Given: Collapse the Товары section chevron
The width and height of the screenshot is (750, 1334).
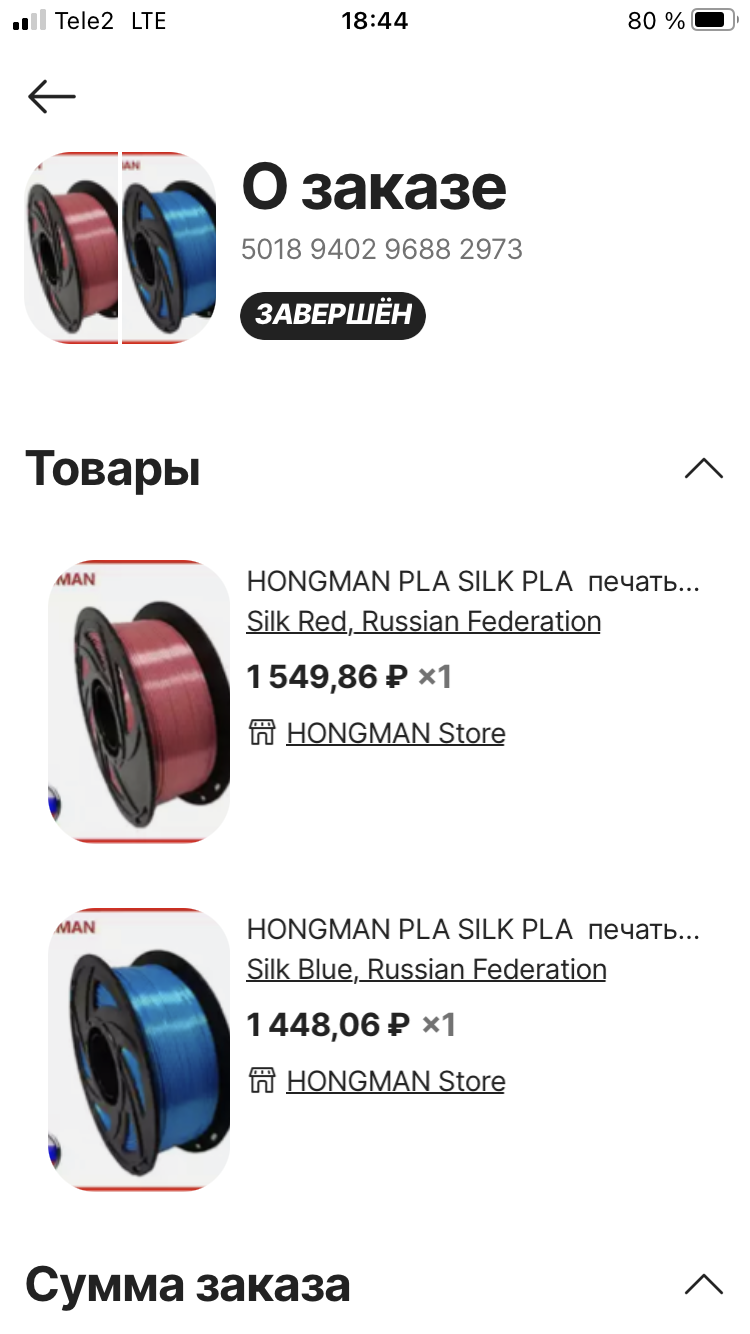Looking at the screenshot, I should pyautogui.click(x=704, y=469).
